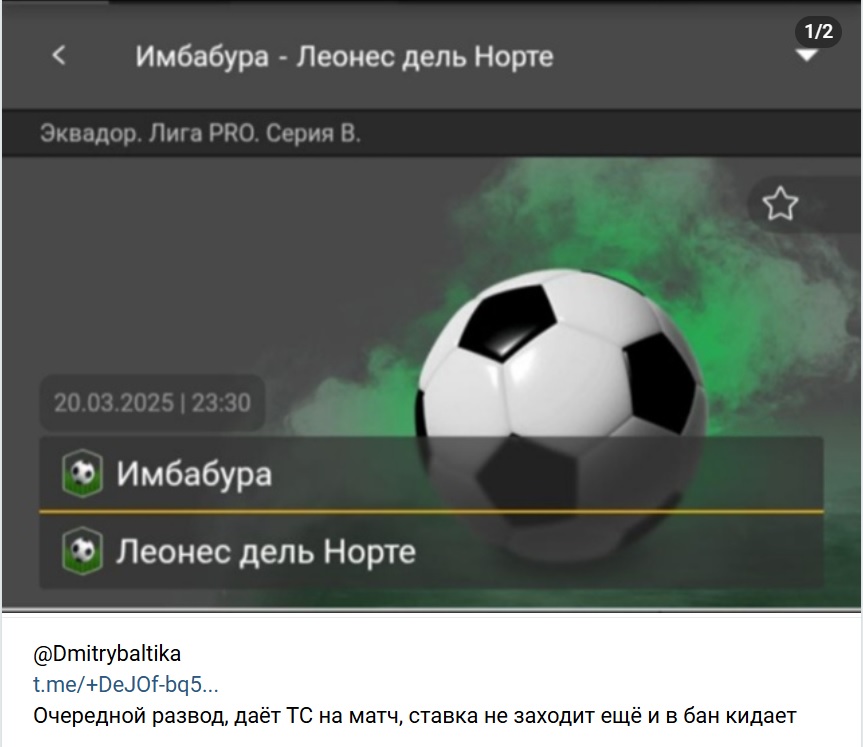The height and width of the screenshot is (747, 863).
Task: Click the post caption text about развод
Action: (414, 716)
